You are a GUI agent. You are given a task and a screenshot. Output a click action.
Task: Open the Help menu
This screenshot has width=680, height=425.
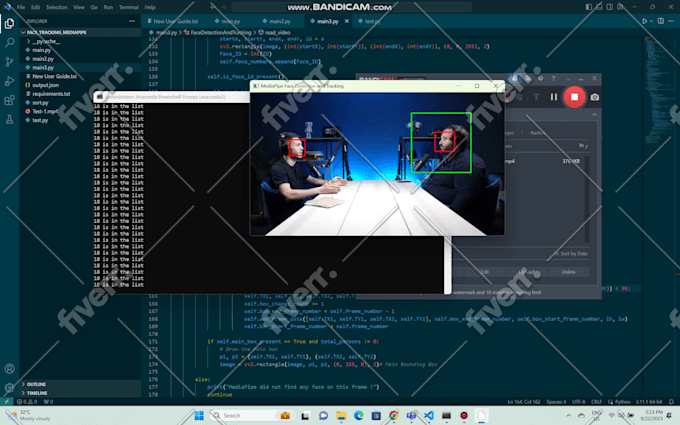click(x=150, y=7)
